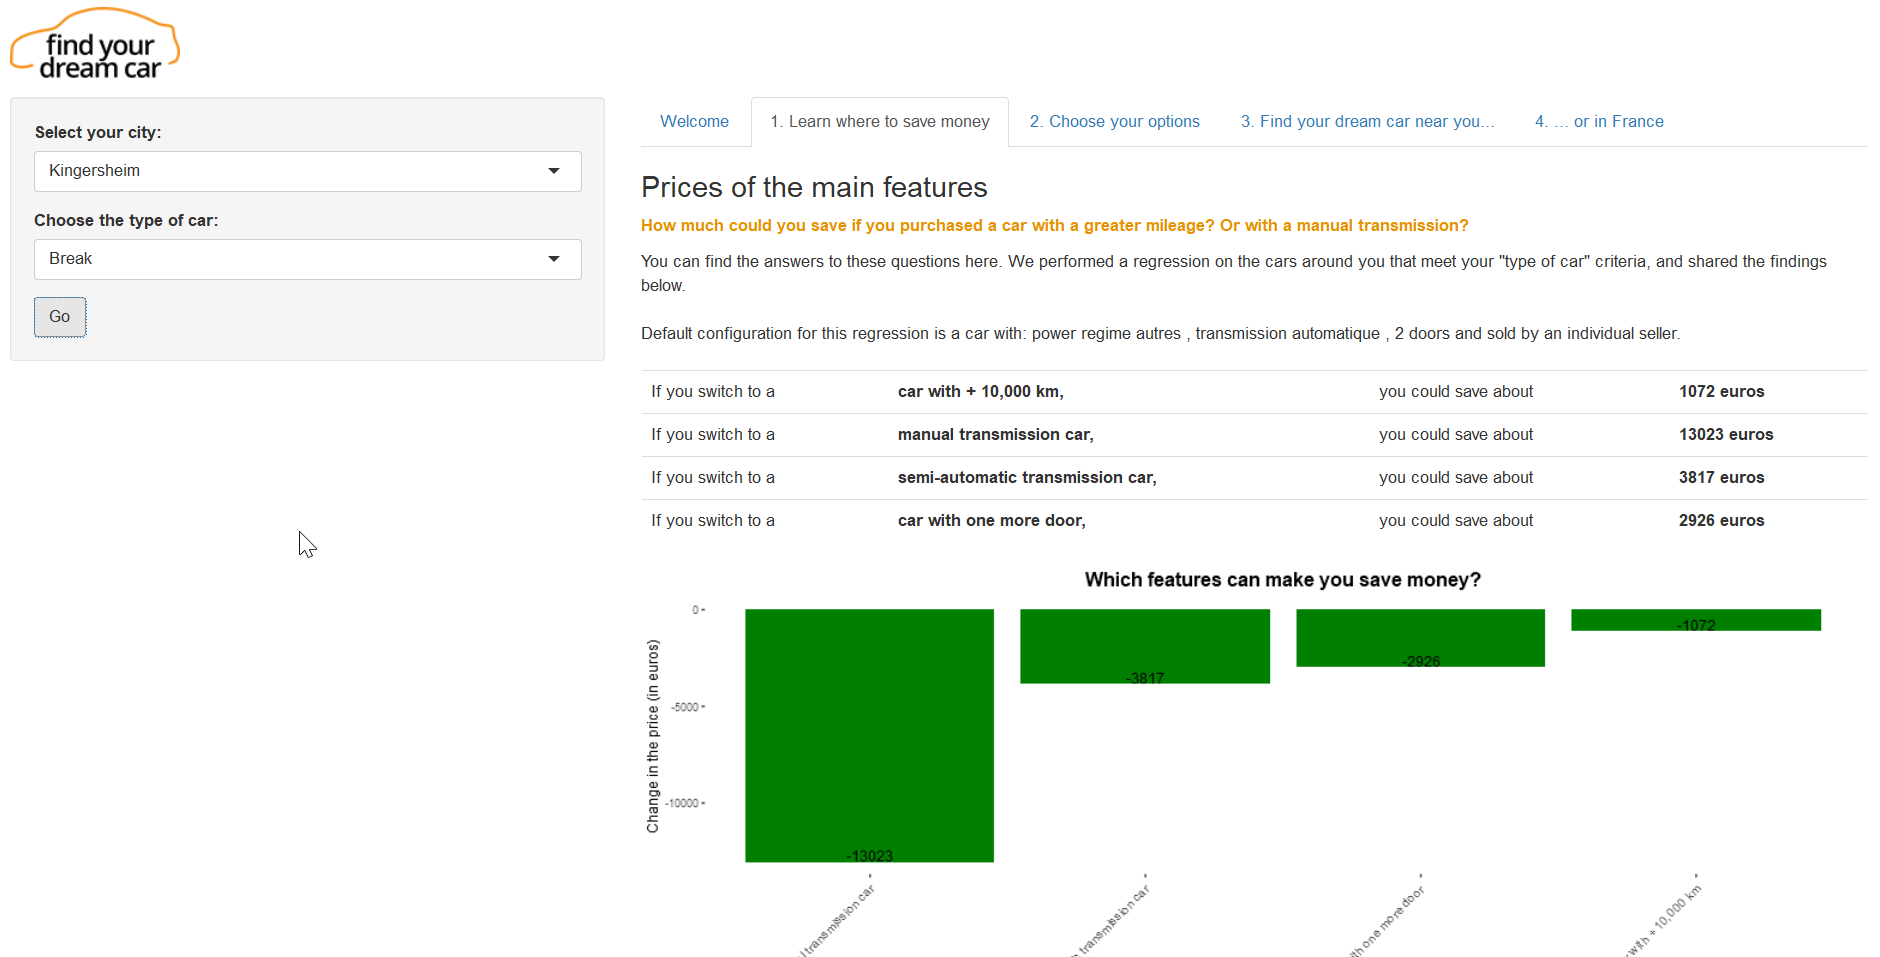Click the 1072 euros value
The height and width of the screenshot is (957, 1880).
1722,392
